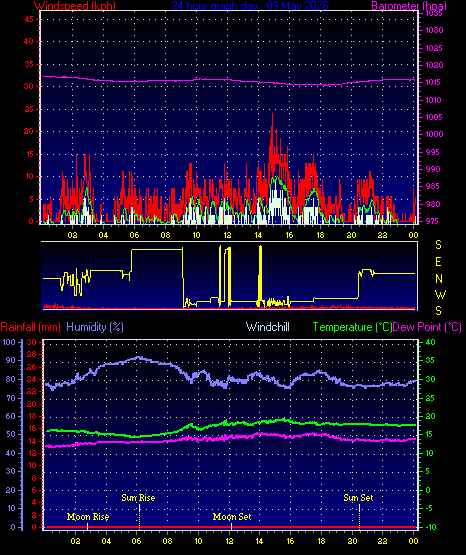The image size is (466, 555).
Task: Click the 100 humidity scale value
Action: click(9, 342)
